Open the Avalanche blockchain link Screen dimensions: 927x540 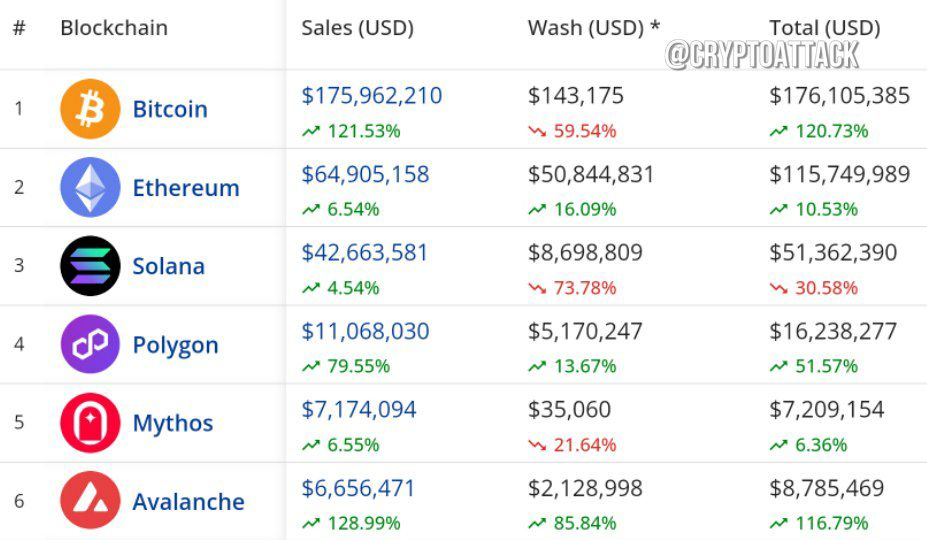(x=189, y=502)
